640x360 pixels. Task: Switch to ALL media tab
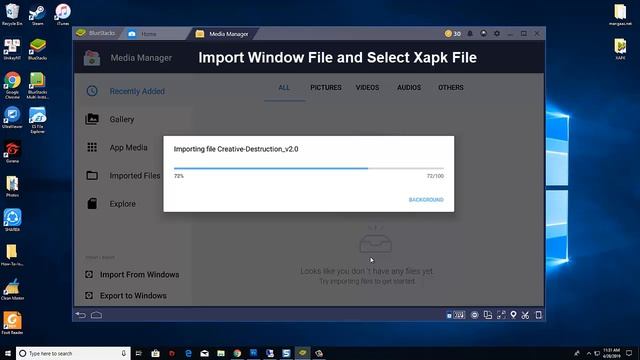click(284, 88)
